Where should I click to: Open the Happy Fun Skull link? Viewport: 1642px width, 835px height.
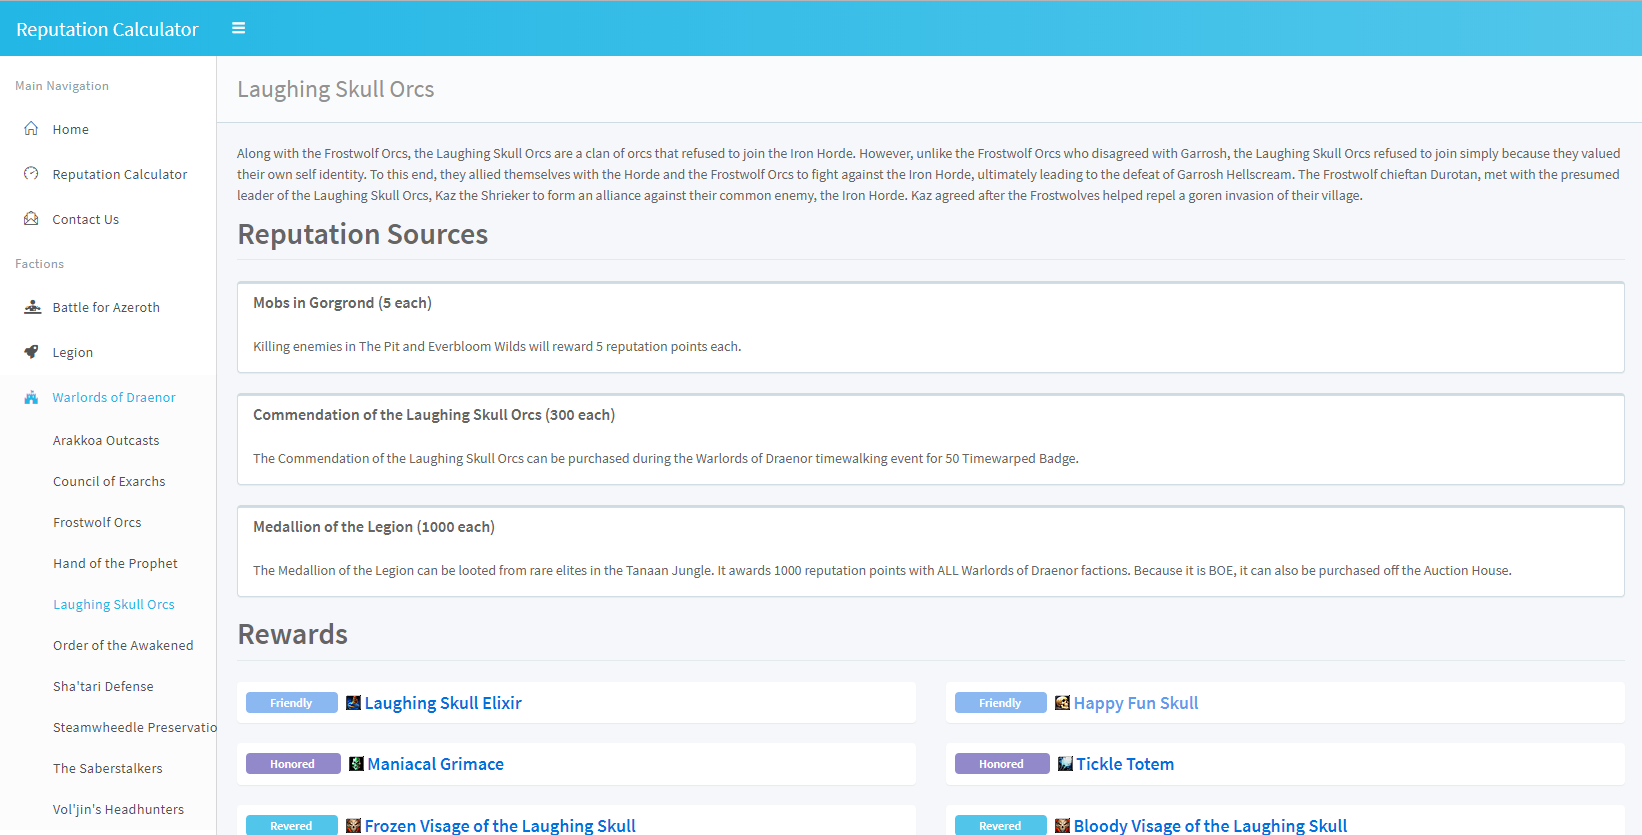point(1136,703)
